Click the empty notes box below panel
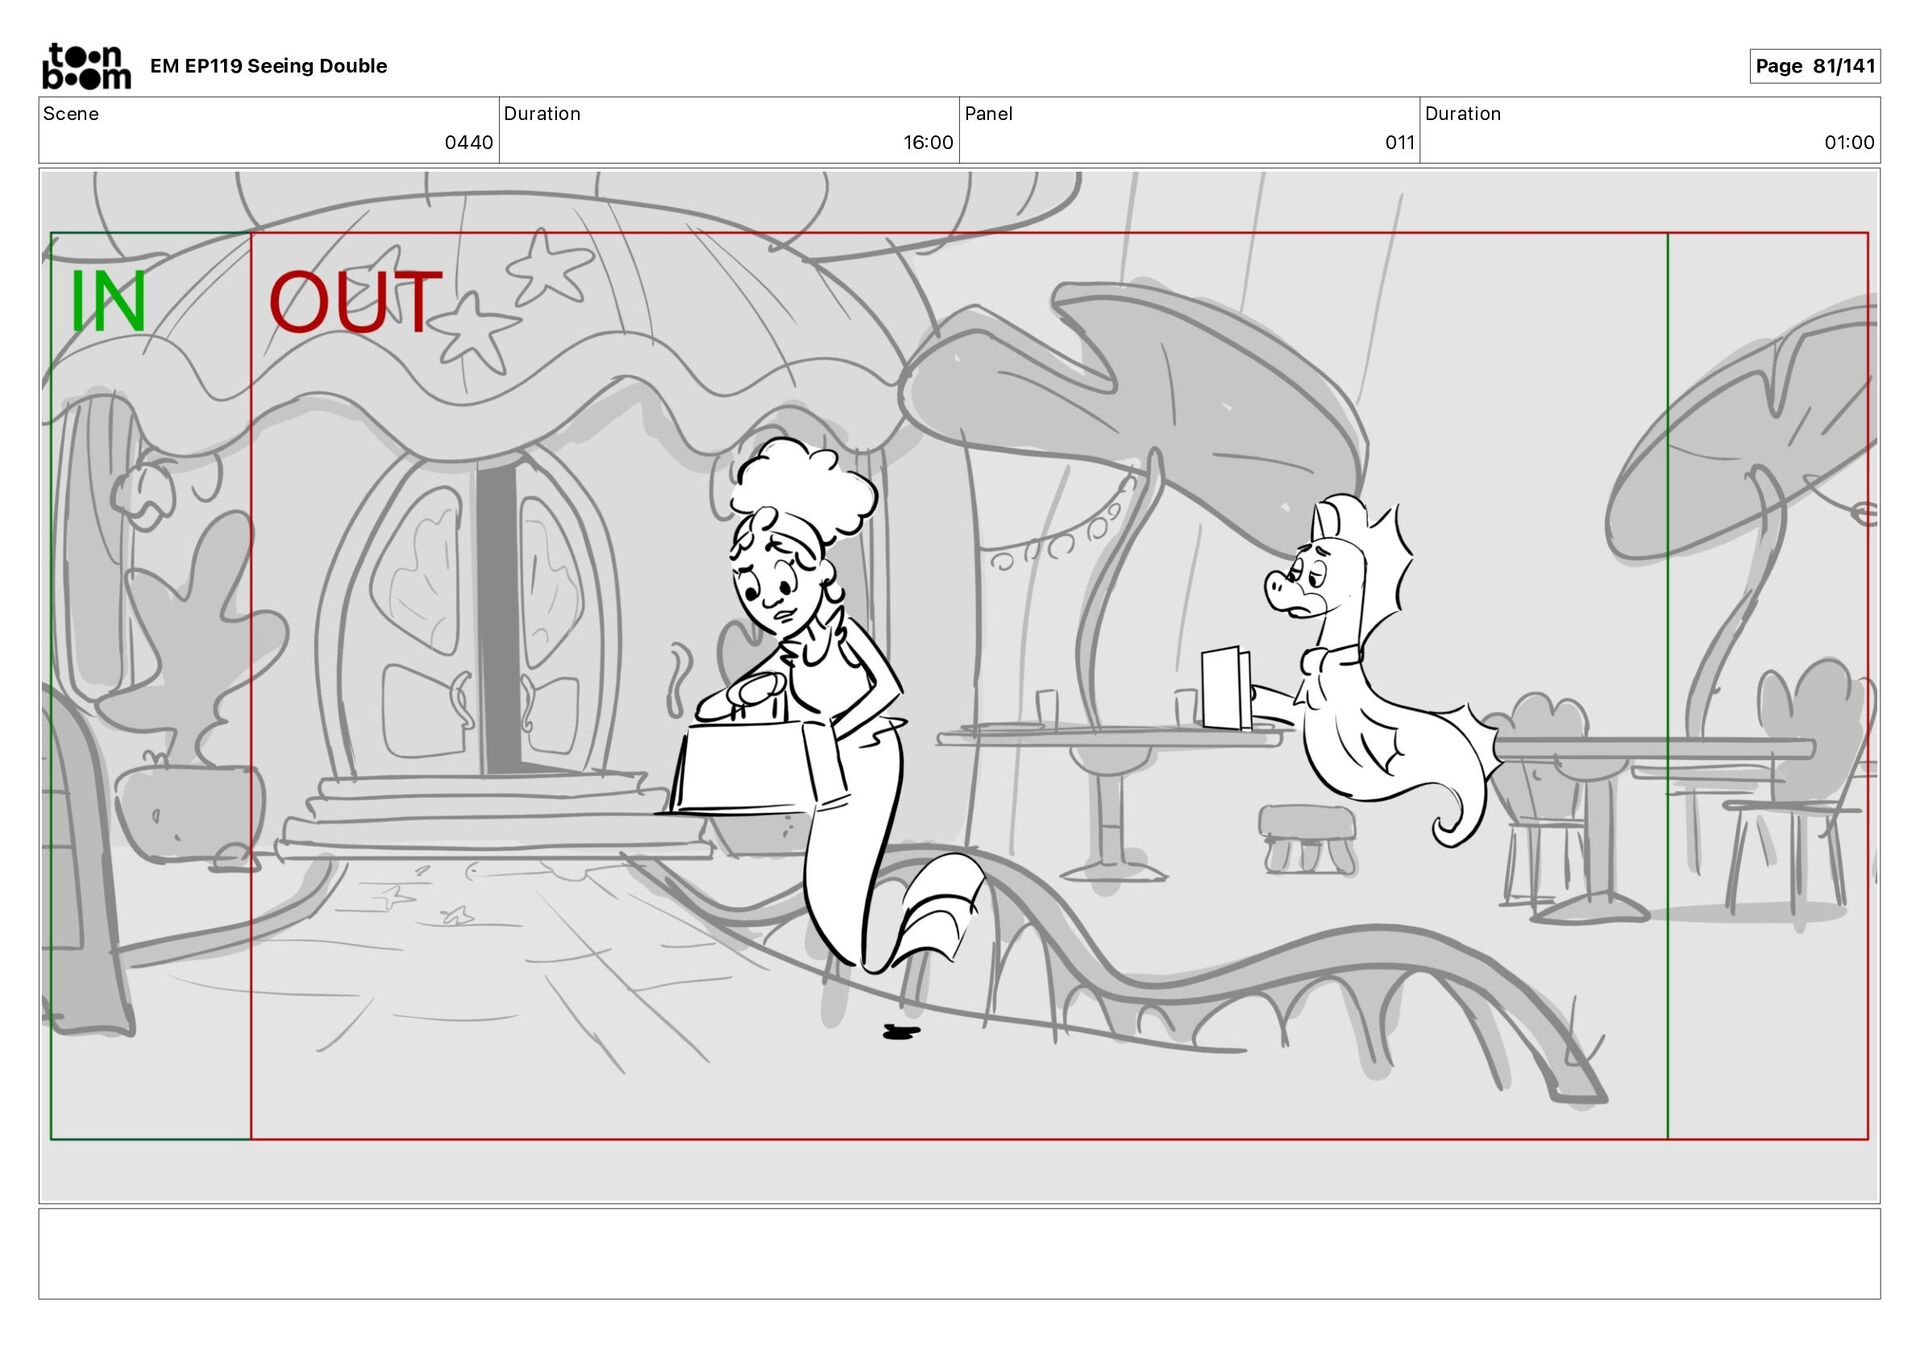Viewport: 1920px width, 1357px height. [959, 1253]
